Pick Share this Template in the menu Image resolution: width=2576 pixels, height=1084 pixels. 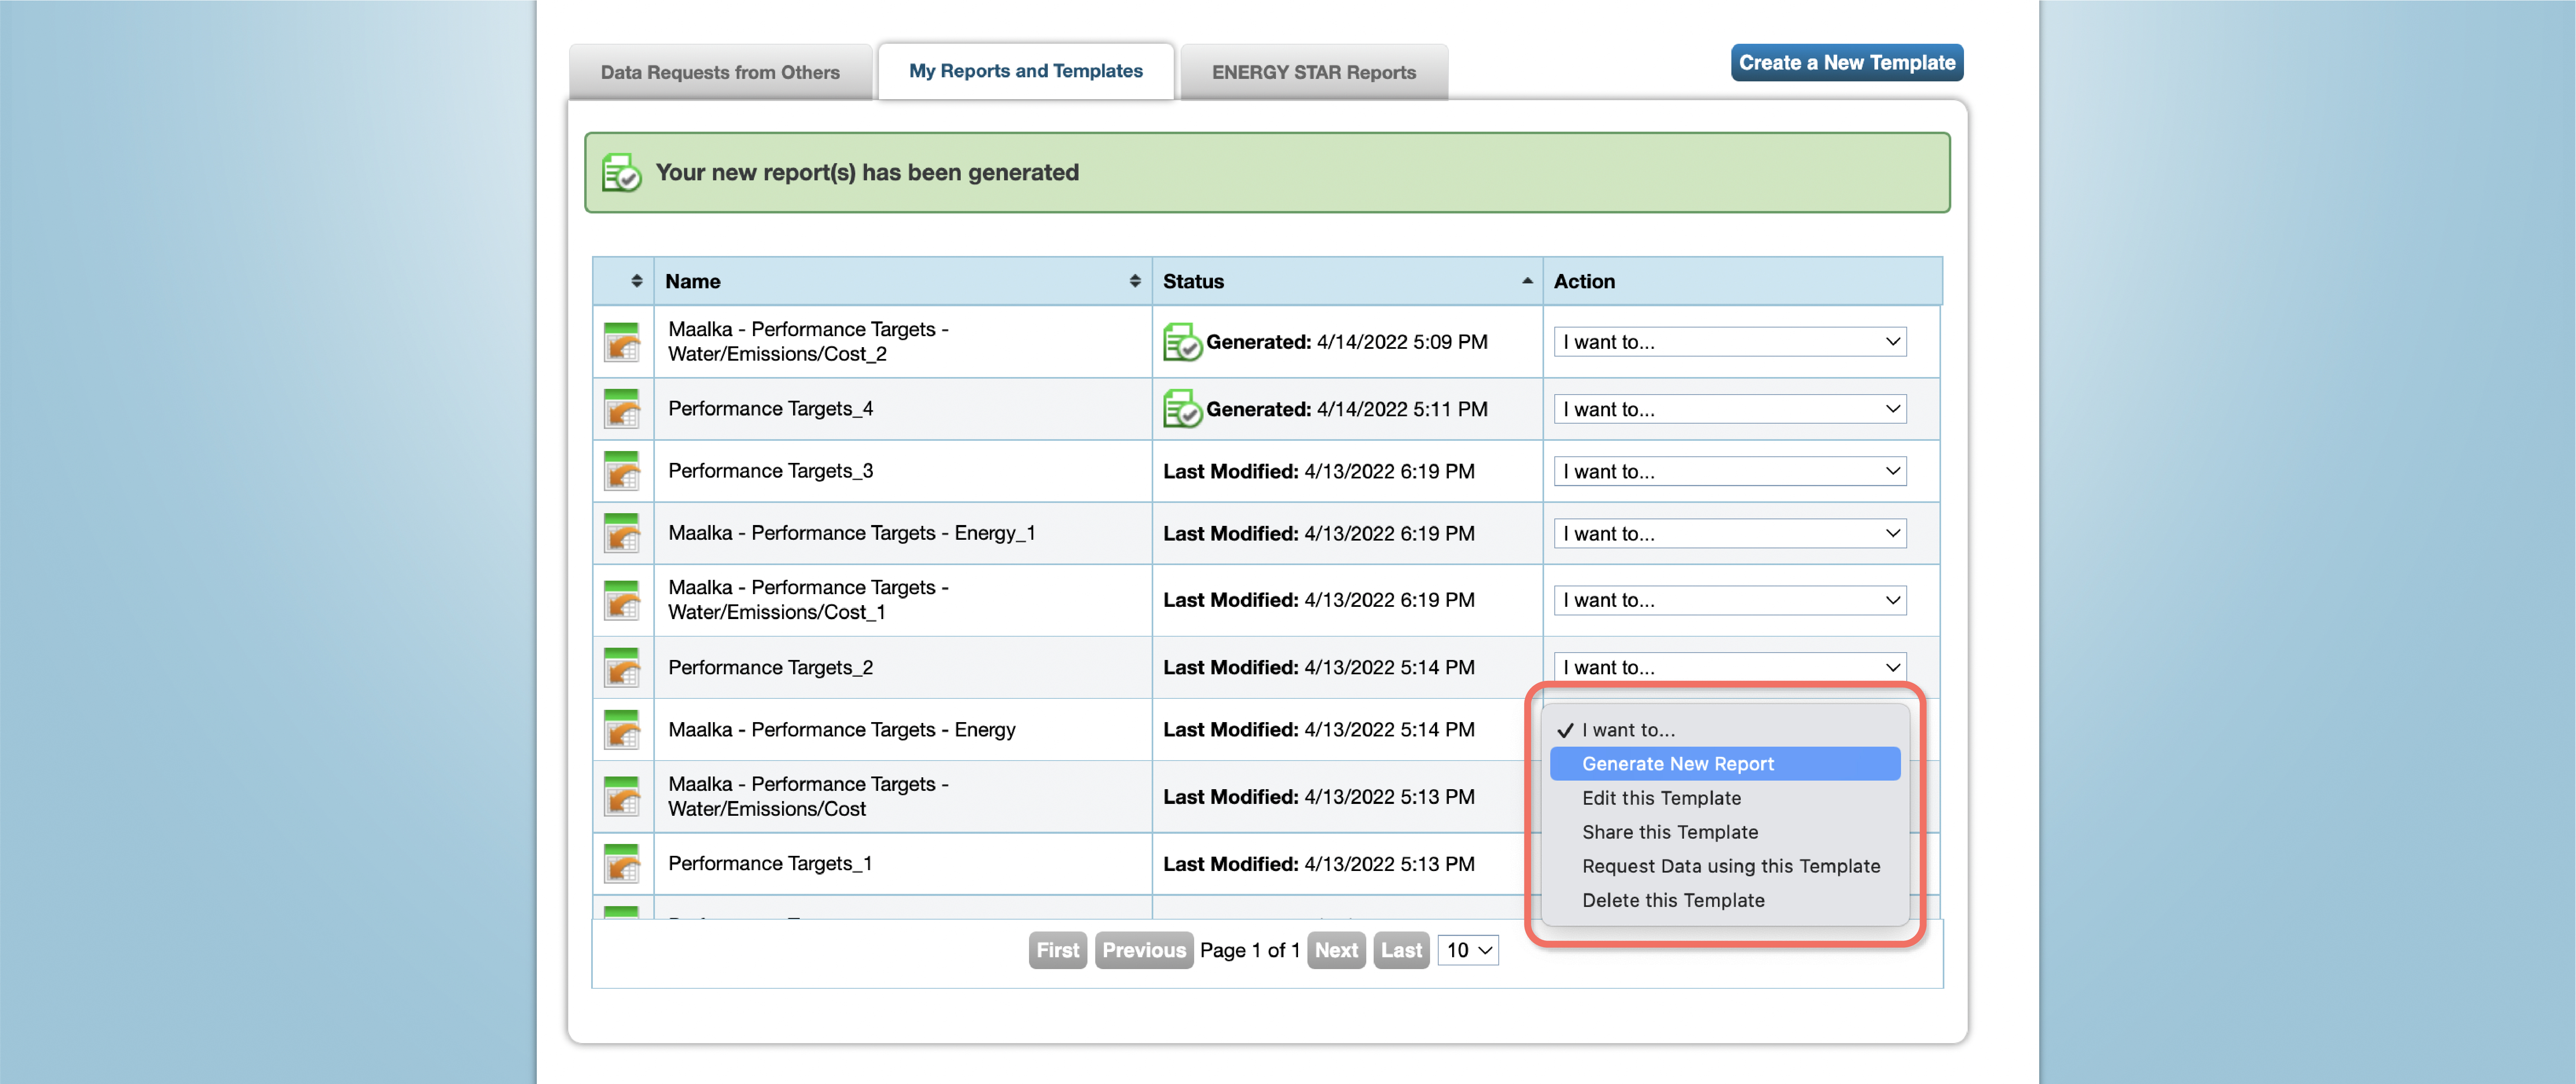click(x=1725, y=832)
